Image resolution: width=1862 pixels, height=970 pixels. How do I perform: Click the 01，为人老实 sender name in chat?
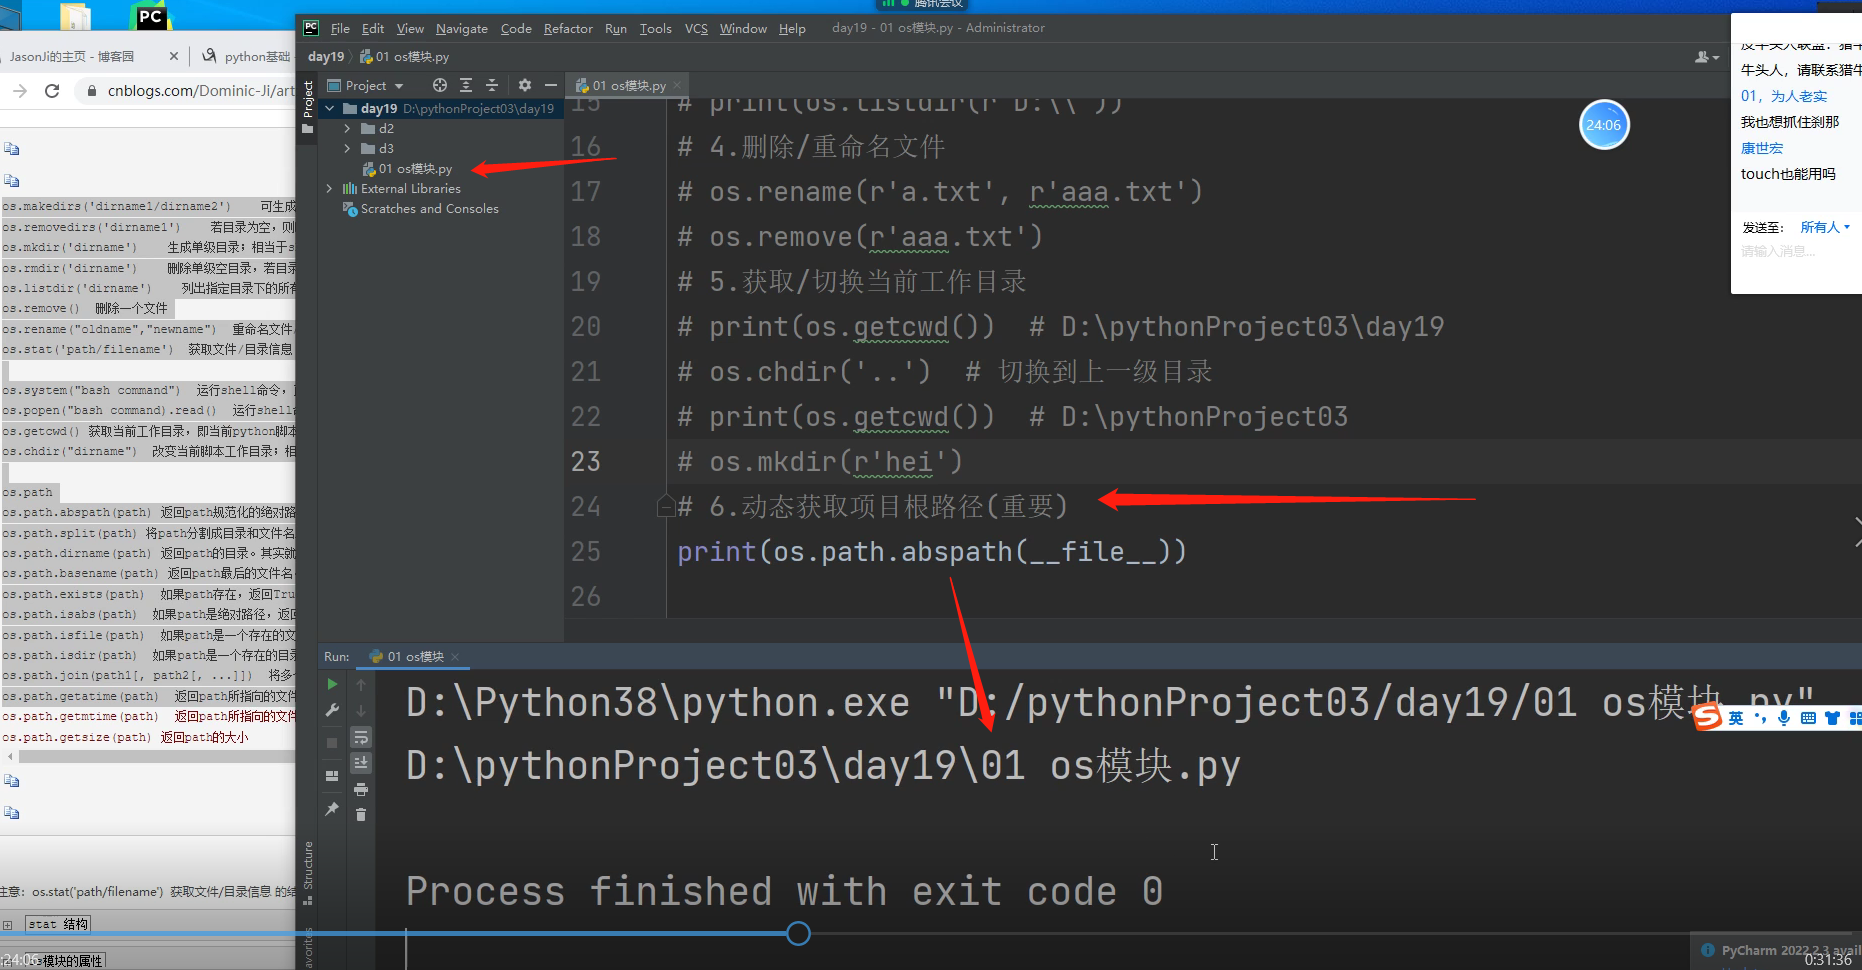click(x=1784, y=96)
